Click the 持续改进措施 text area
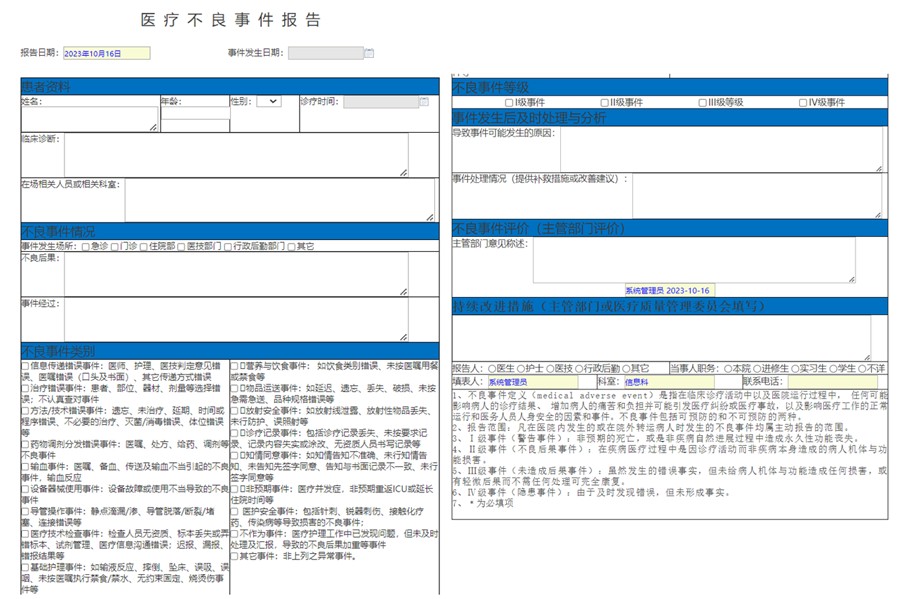This screenshot has width=899, height=599. pos(662,338)
